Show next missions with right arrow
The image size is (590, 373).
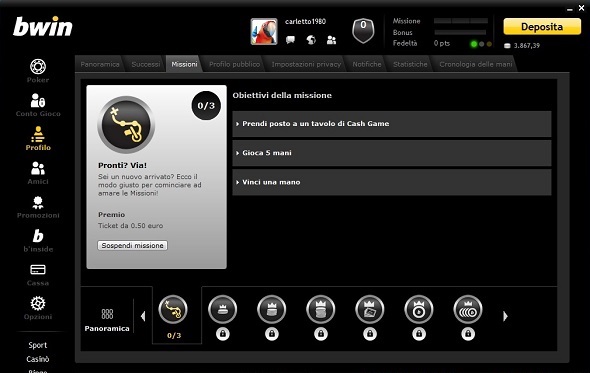505,316
